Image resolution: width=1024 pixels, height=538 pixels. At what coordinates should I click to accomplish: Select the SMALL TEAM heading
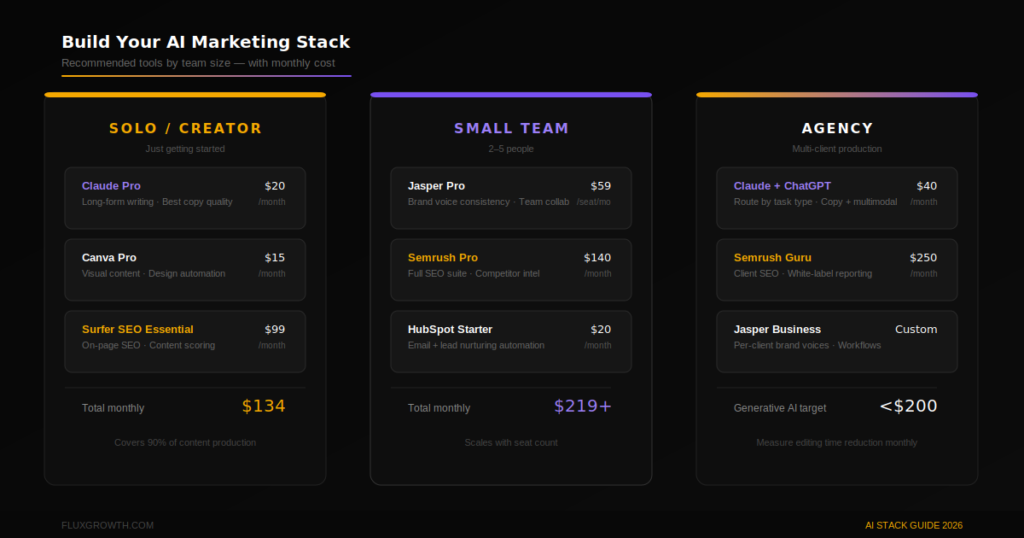click(x=511, y=129)
